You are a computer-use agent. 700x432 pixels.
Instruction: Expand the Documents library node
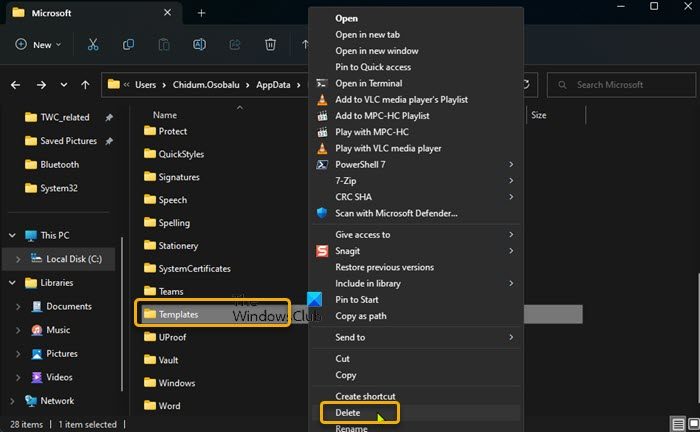(18, 307)
